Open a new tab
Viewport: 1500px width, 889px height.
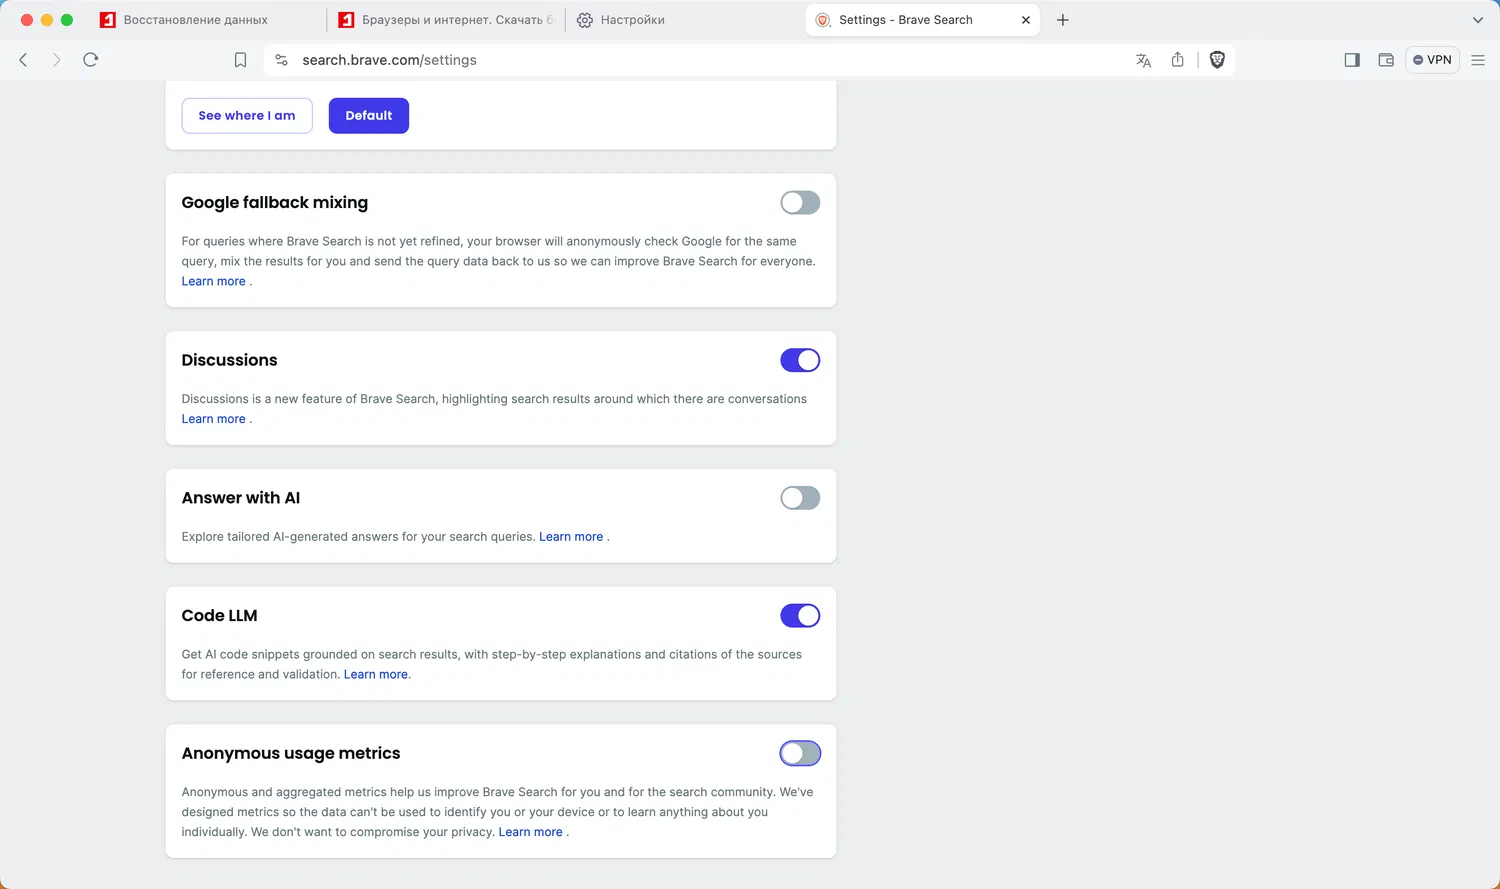click(1063, 20)
